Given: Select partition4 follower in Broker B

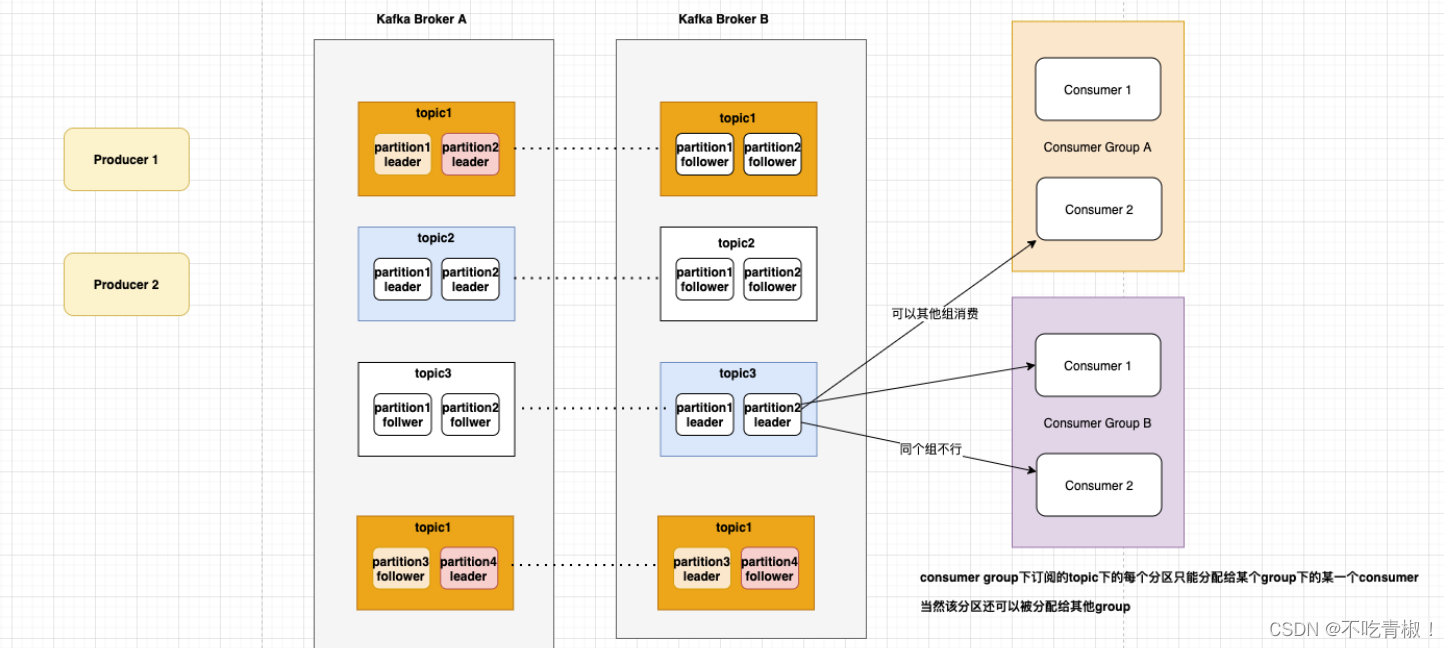Looking at the screenshot, I should pos(769,568).
